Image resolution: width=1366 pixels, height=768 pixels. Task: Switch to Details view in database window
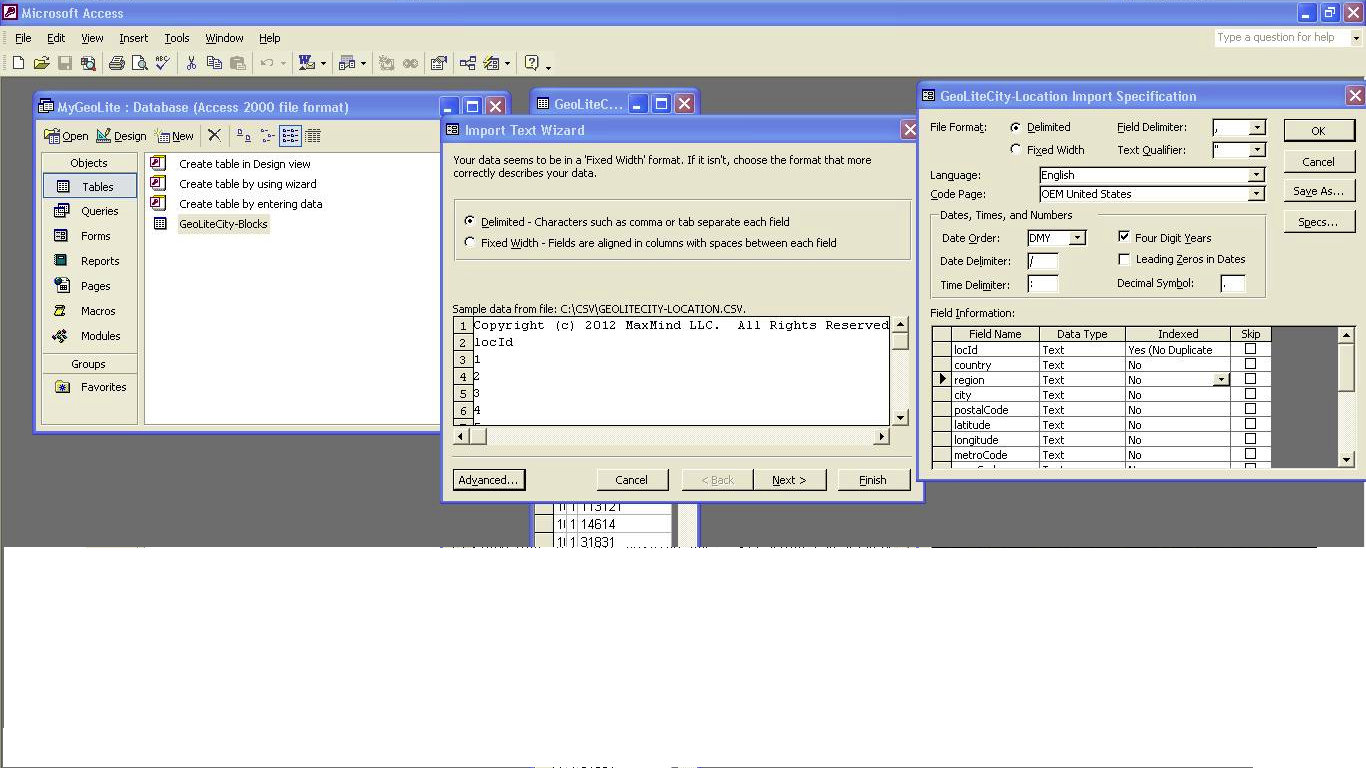[x=313, y=135]
